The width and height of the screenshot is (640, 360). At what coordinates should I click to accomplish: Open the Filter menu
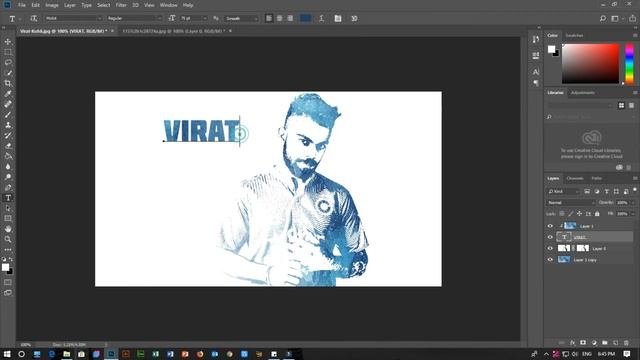point(121,5)
